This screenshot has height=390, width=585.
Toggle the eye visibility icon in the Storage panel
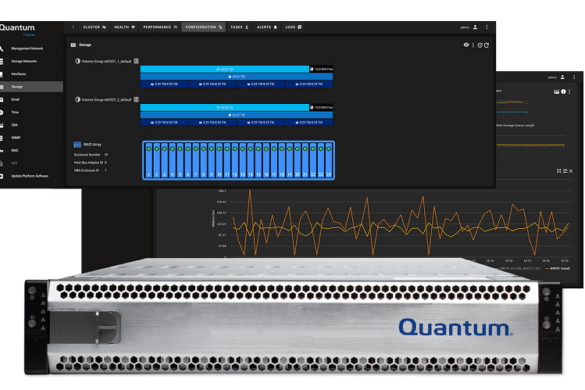[x=466, y=45]
